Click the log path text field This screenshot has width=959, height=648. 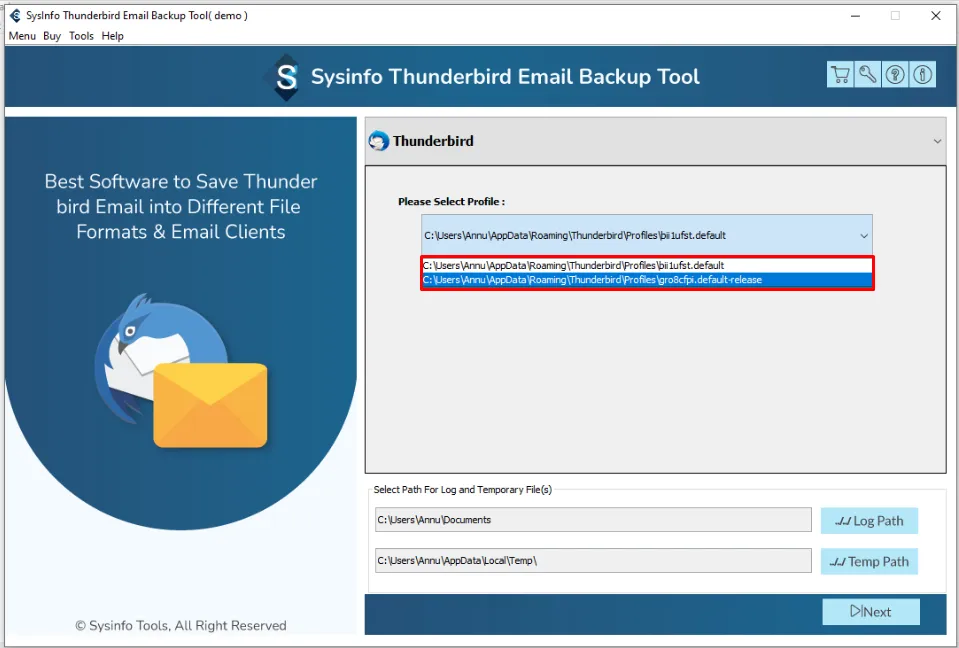point(593,520)
